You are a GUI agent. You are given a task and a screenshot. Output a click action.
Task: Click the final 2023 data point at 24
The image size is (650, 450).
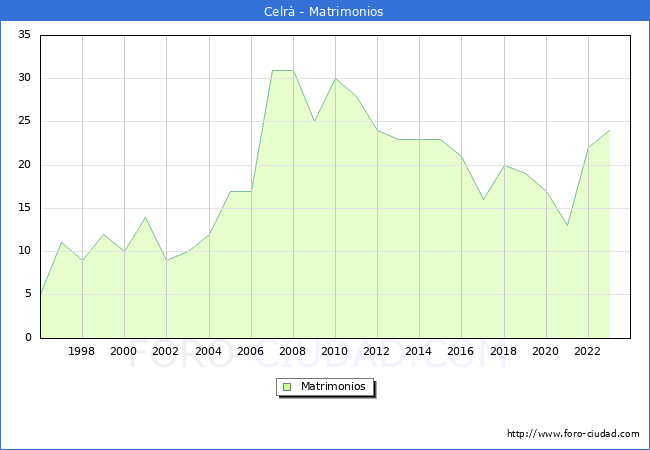pos(609,131)
